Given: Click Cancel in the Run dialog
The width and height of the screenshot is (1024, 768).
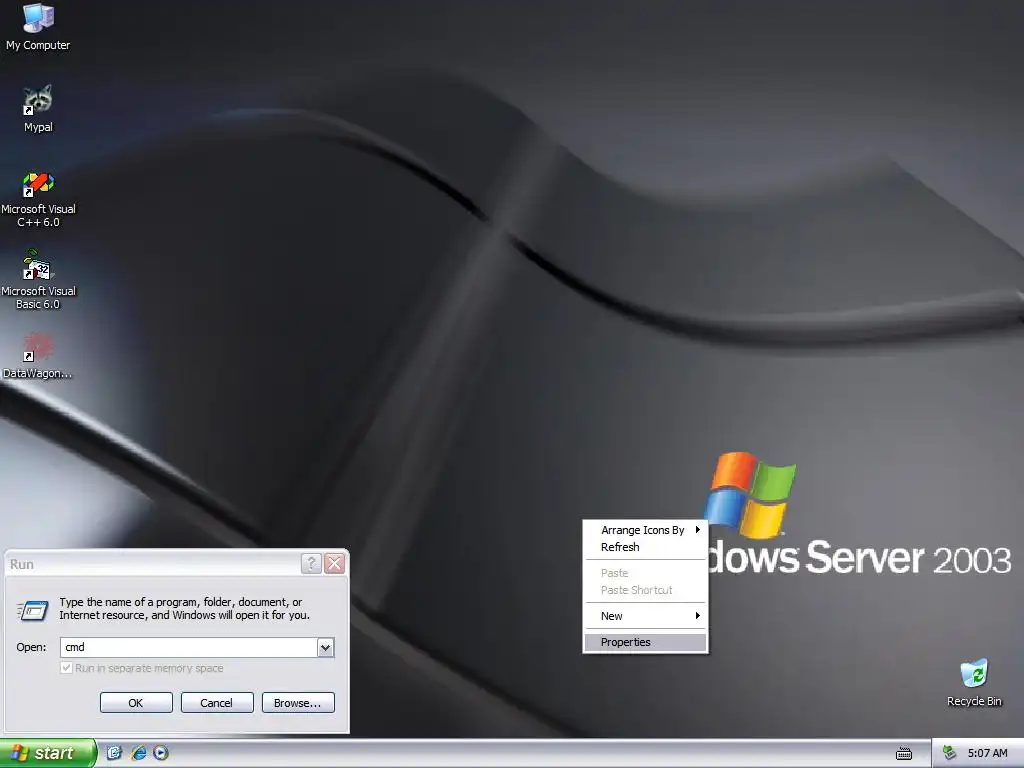Looking at the screenshot, I should tap(217, 703).
